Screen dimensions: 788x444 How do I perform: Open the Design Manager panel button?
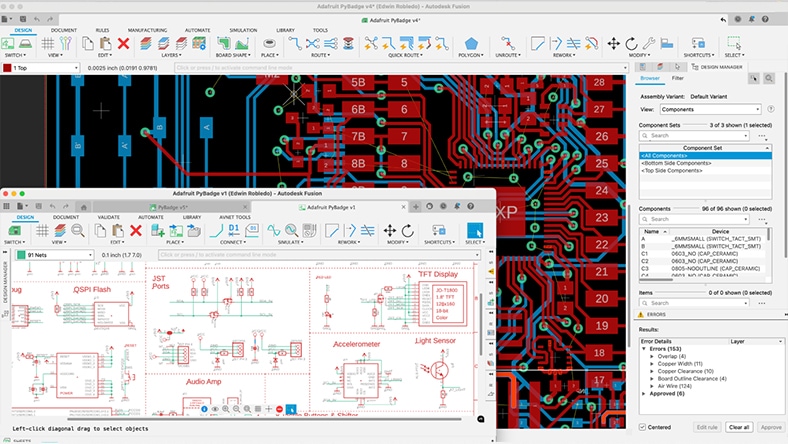click(717, 67)
